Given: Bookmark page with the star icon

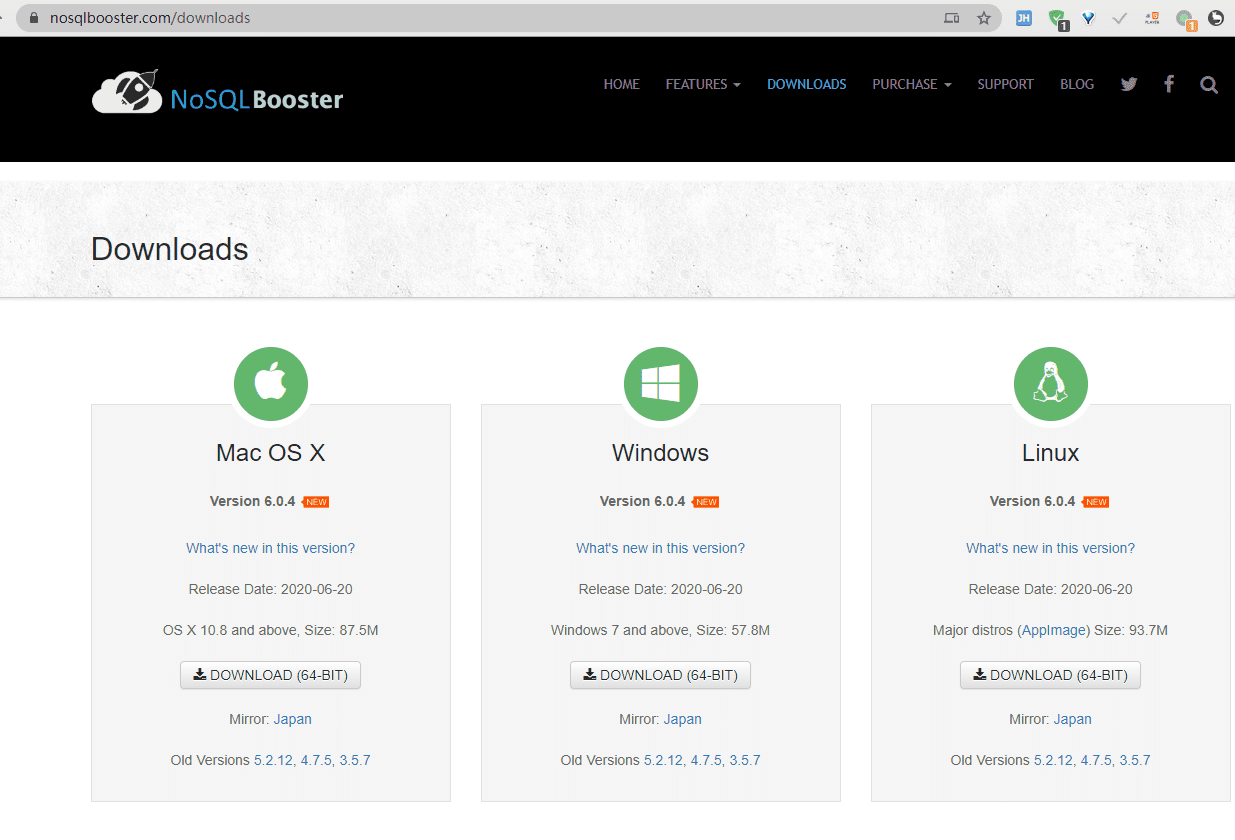Looking at the screenshot, I should tap(983, 18).
